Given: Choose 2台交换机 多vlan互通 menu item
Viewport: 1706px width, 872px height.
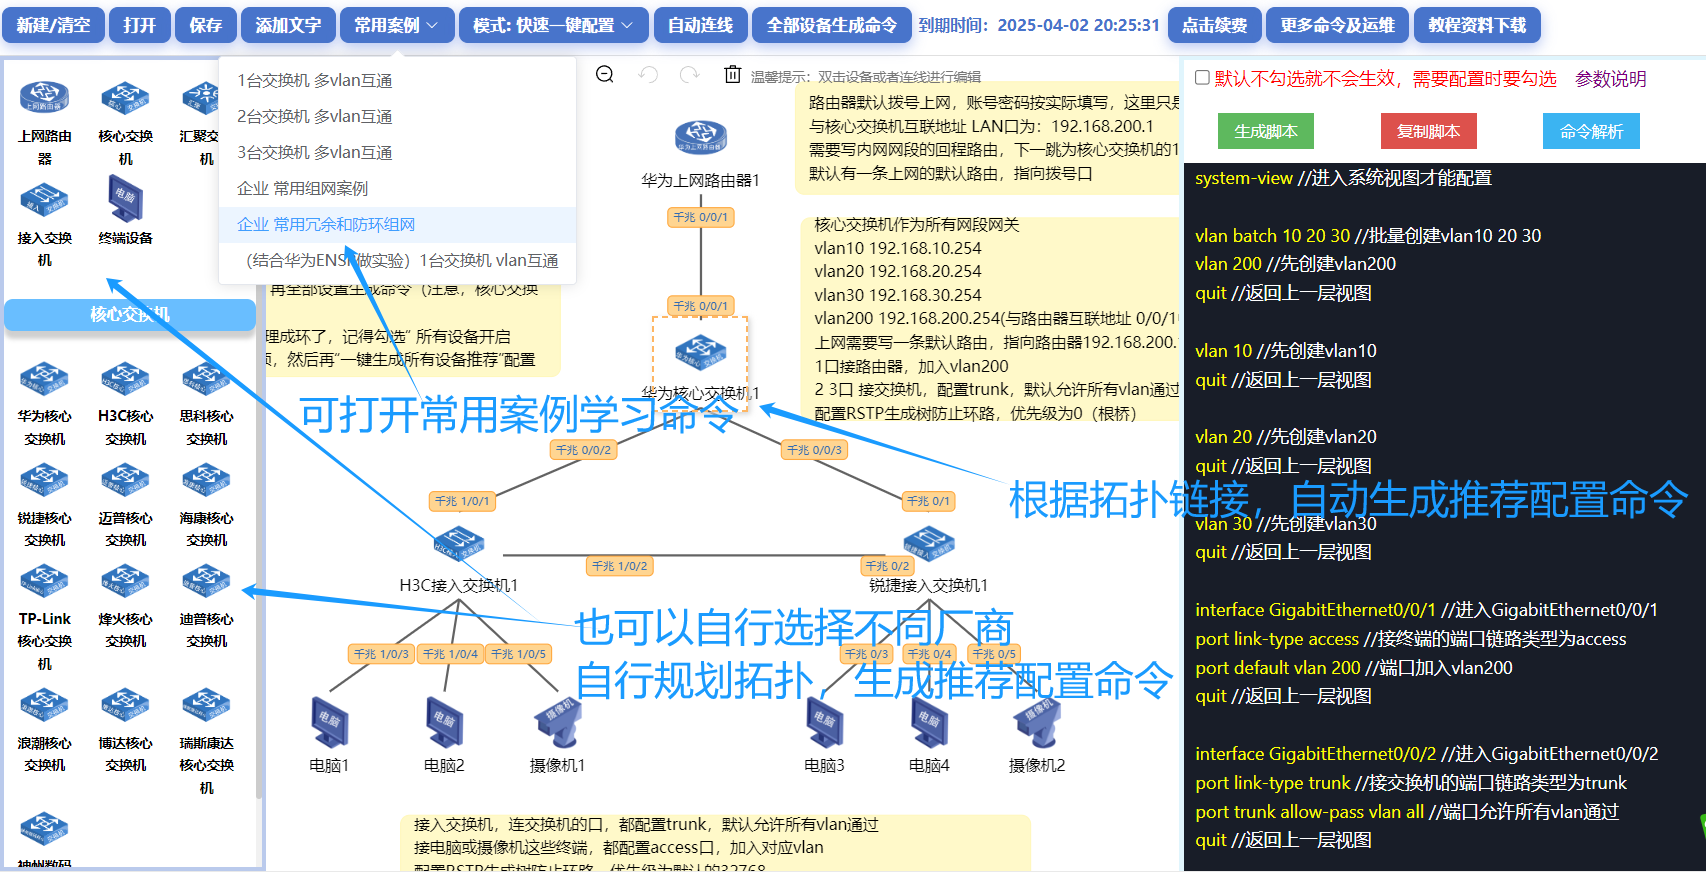Looking at the screenshot, I should pos(314,117).
